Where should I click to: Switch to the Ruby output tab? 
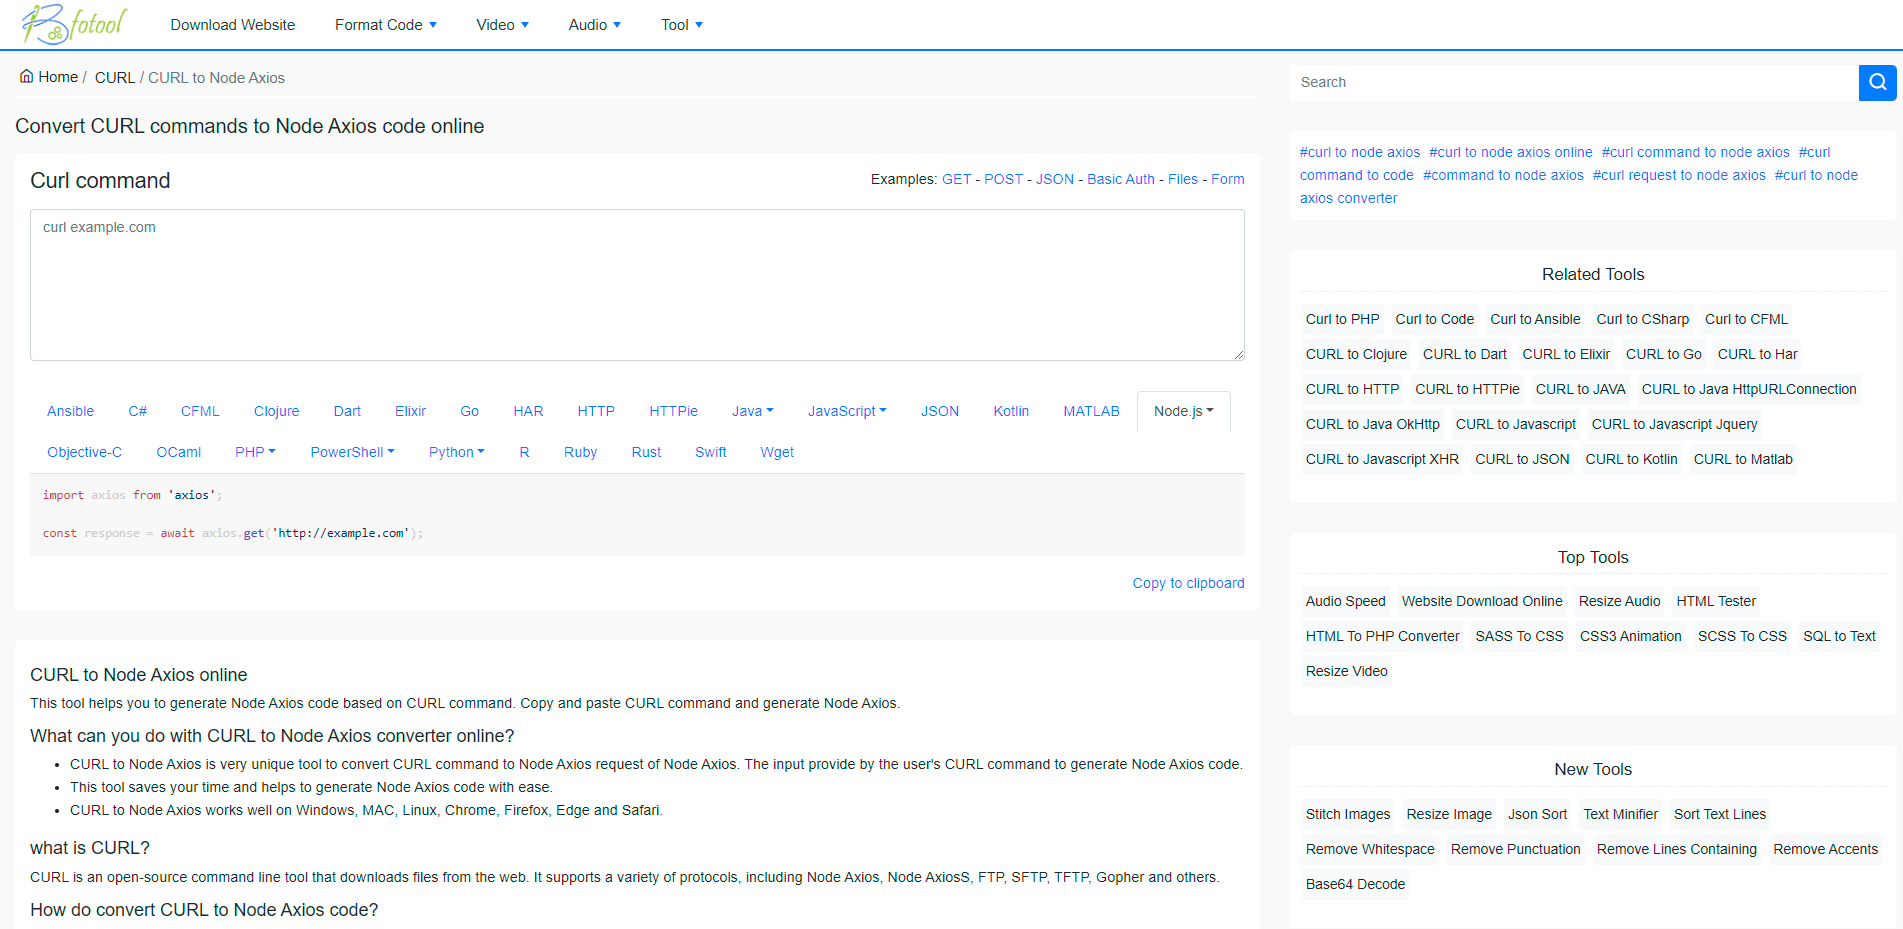(x=580, y=452)
